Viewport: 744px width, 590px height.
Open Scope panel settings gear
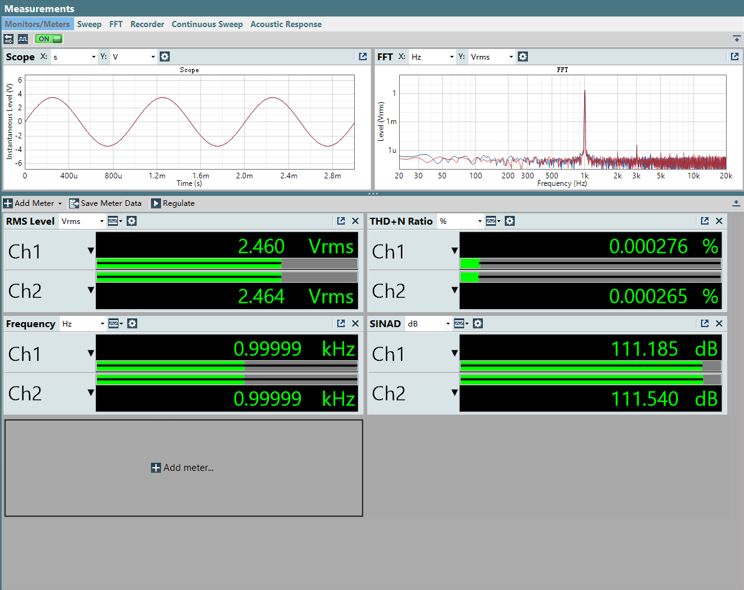(165, 56)
